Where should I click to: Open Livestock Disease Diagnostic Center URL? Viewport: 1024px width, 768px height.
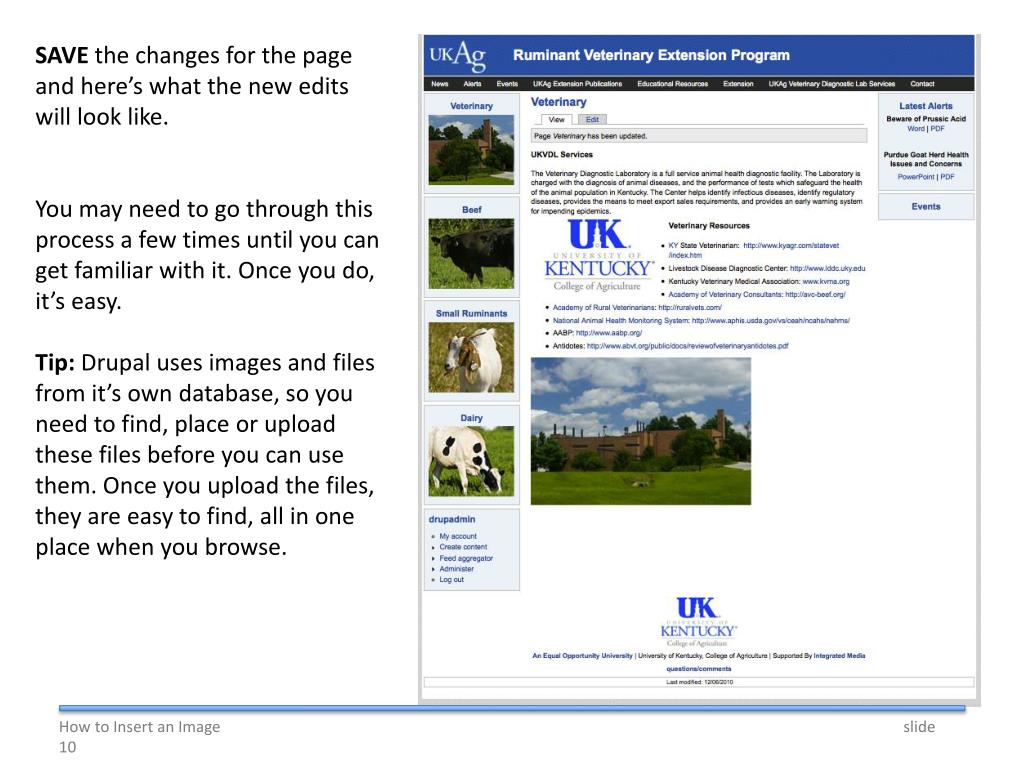click(827, 268)
